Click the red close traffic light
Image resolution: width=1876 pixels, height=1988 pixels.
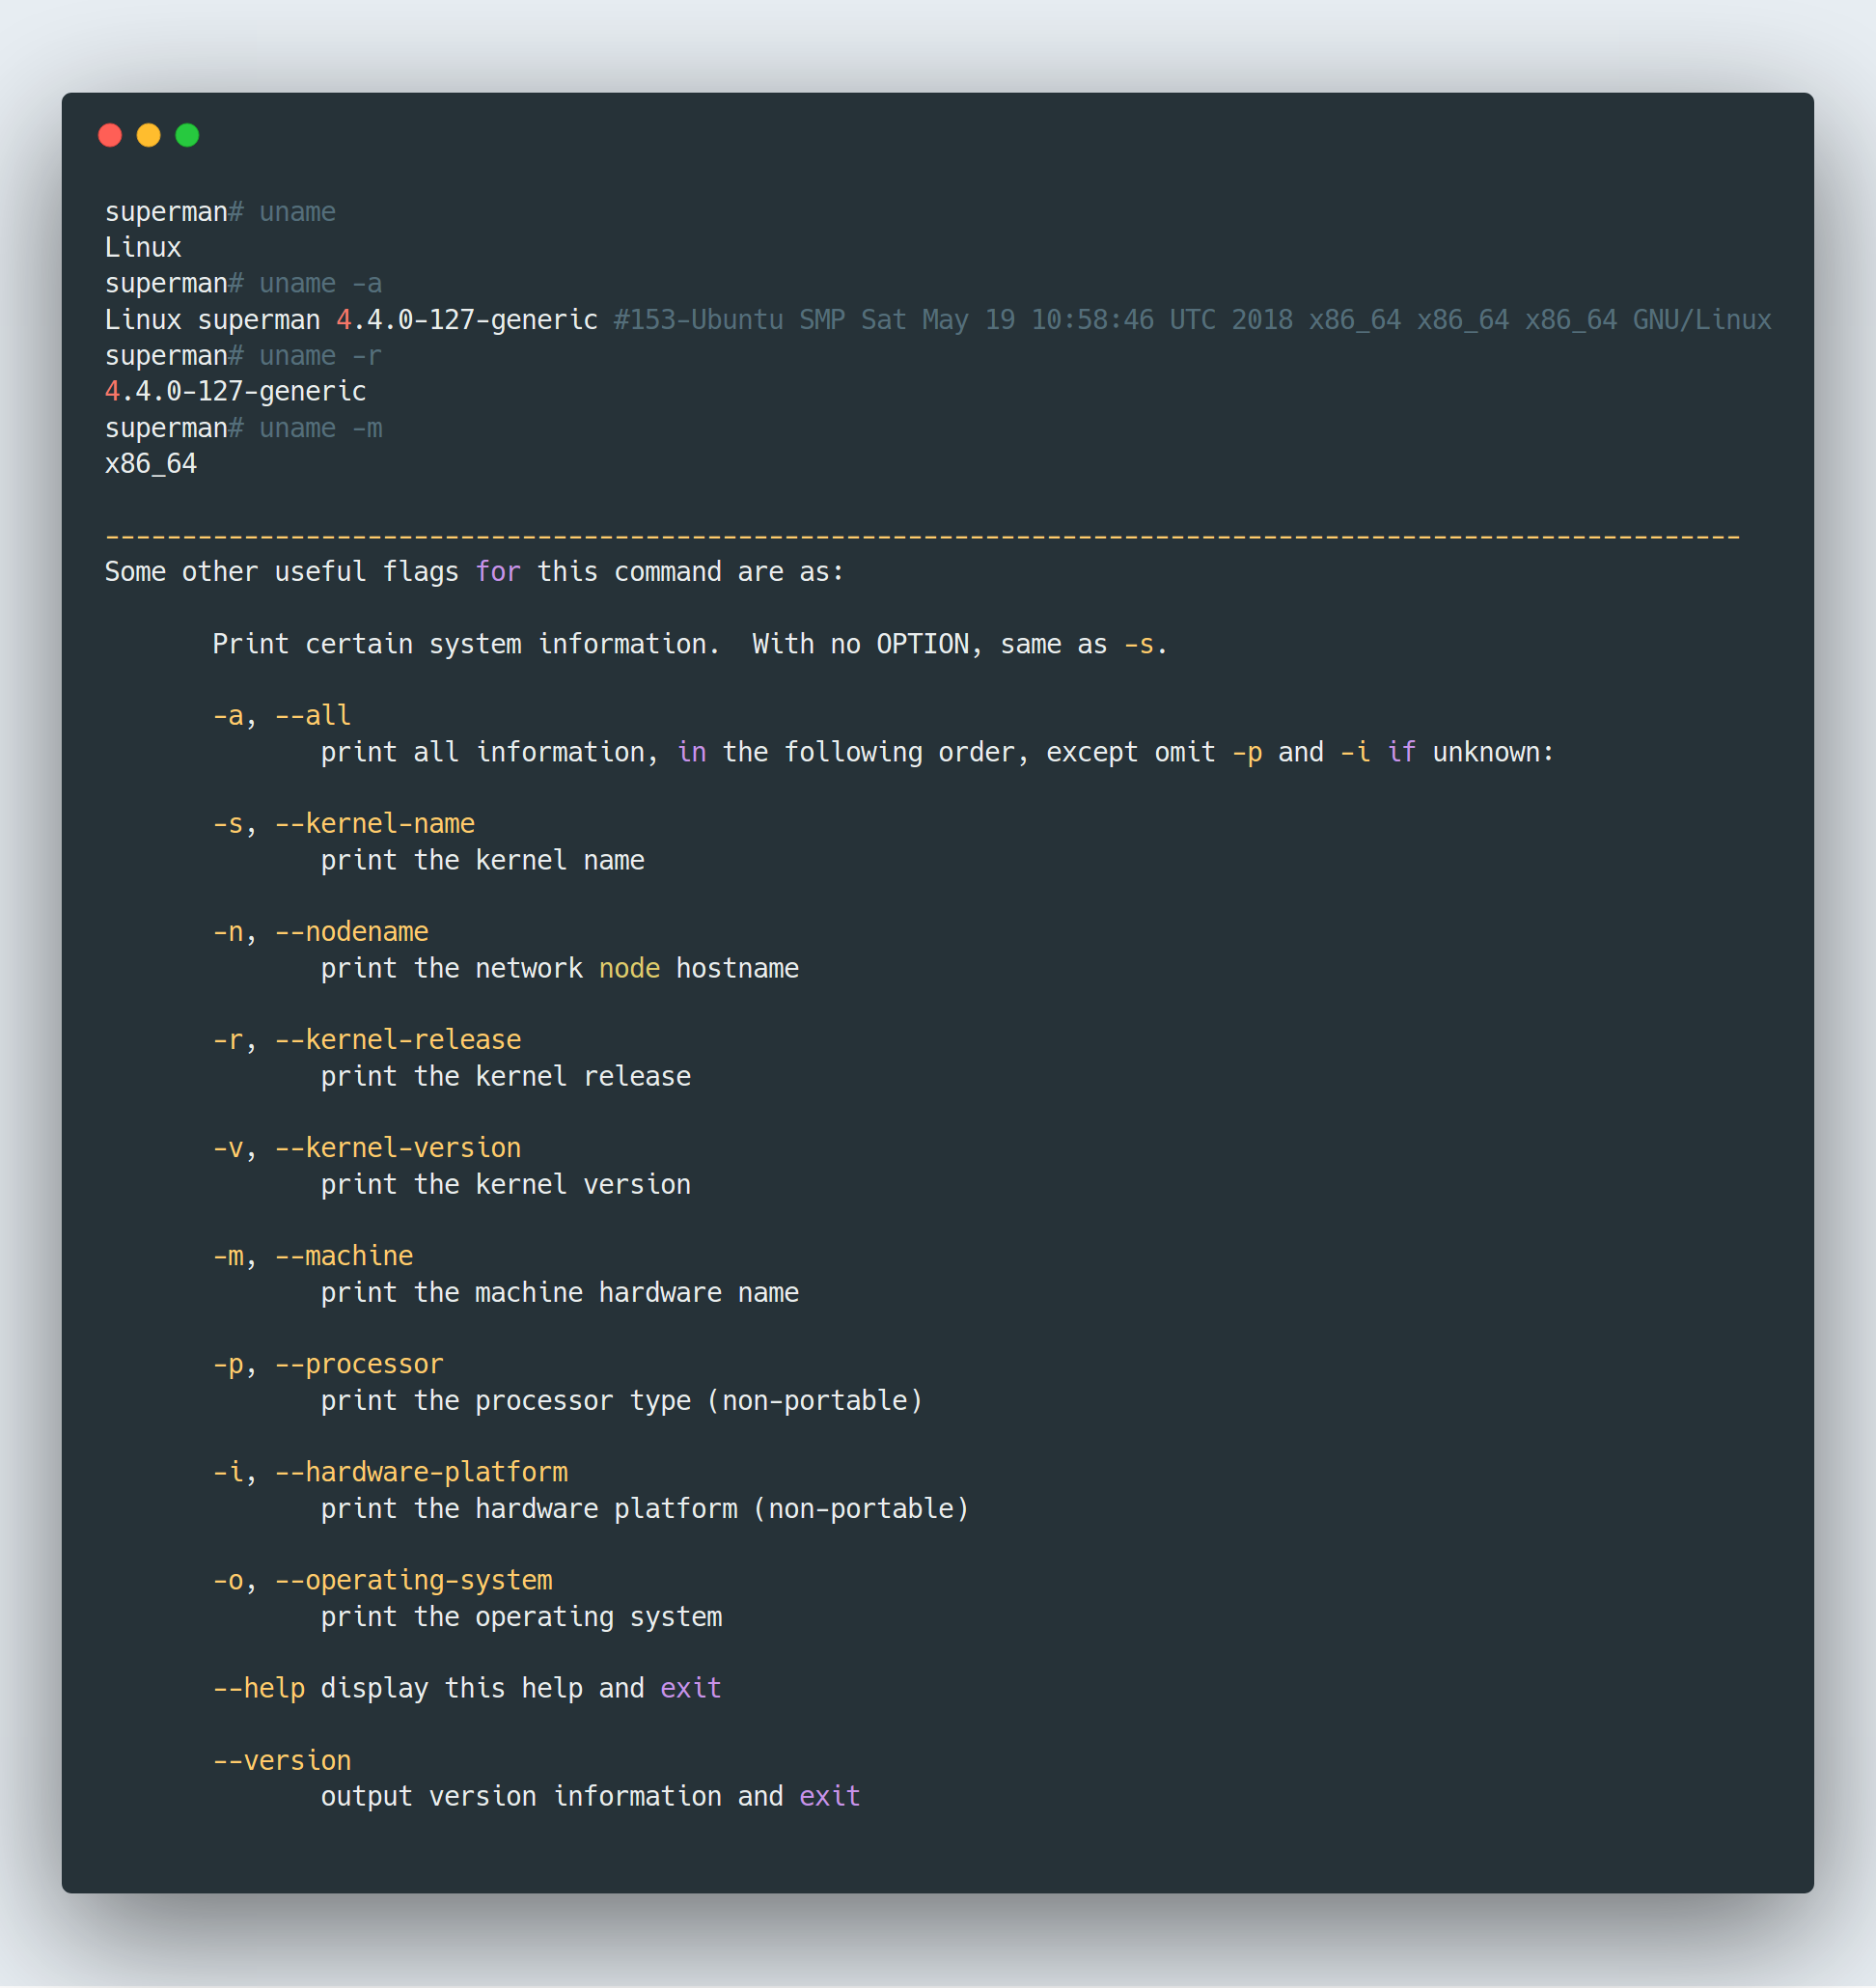(x=110, y=134)
